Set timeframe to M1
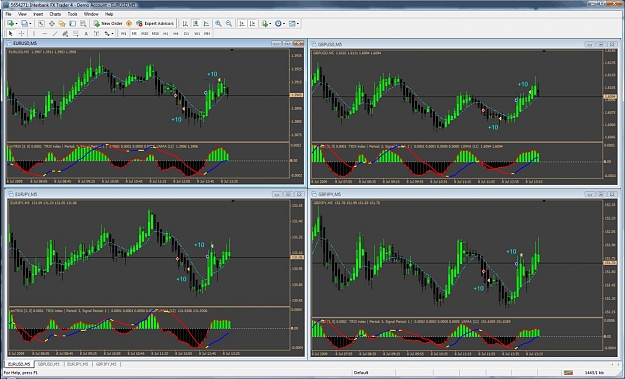The height and width of the screenshot is (379, 625). pyautogui.click(x=124, y=33)
